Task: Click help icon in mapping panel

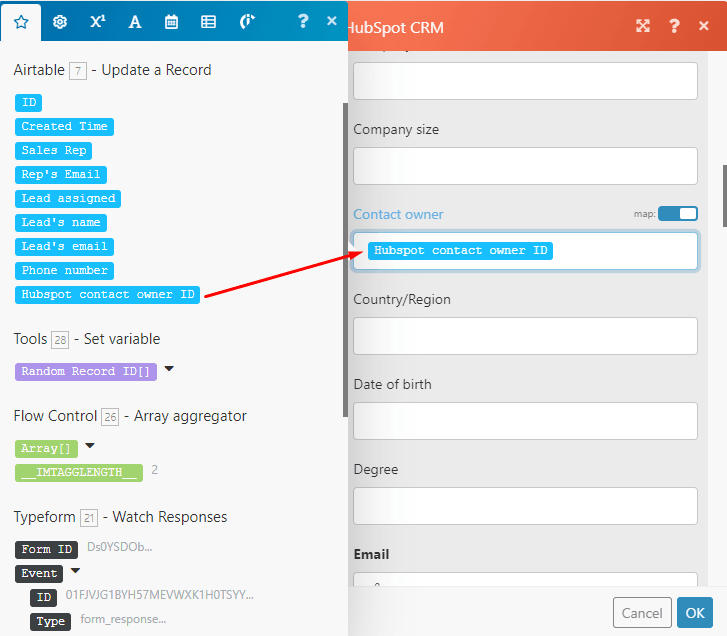Action: 303,21
